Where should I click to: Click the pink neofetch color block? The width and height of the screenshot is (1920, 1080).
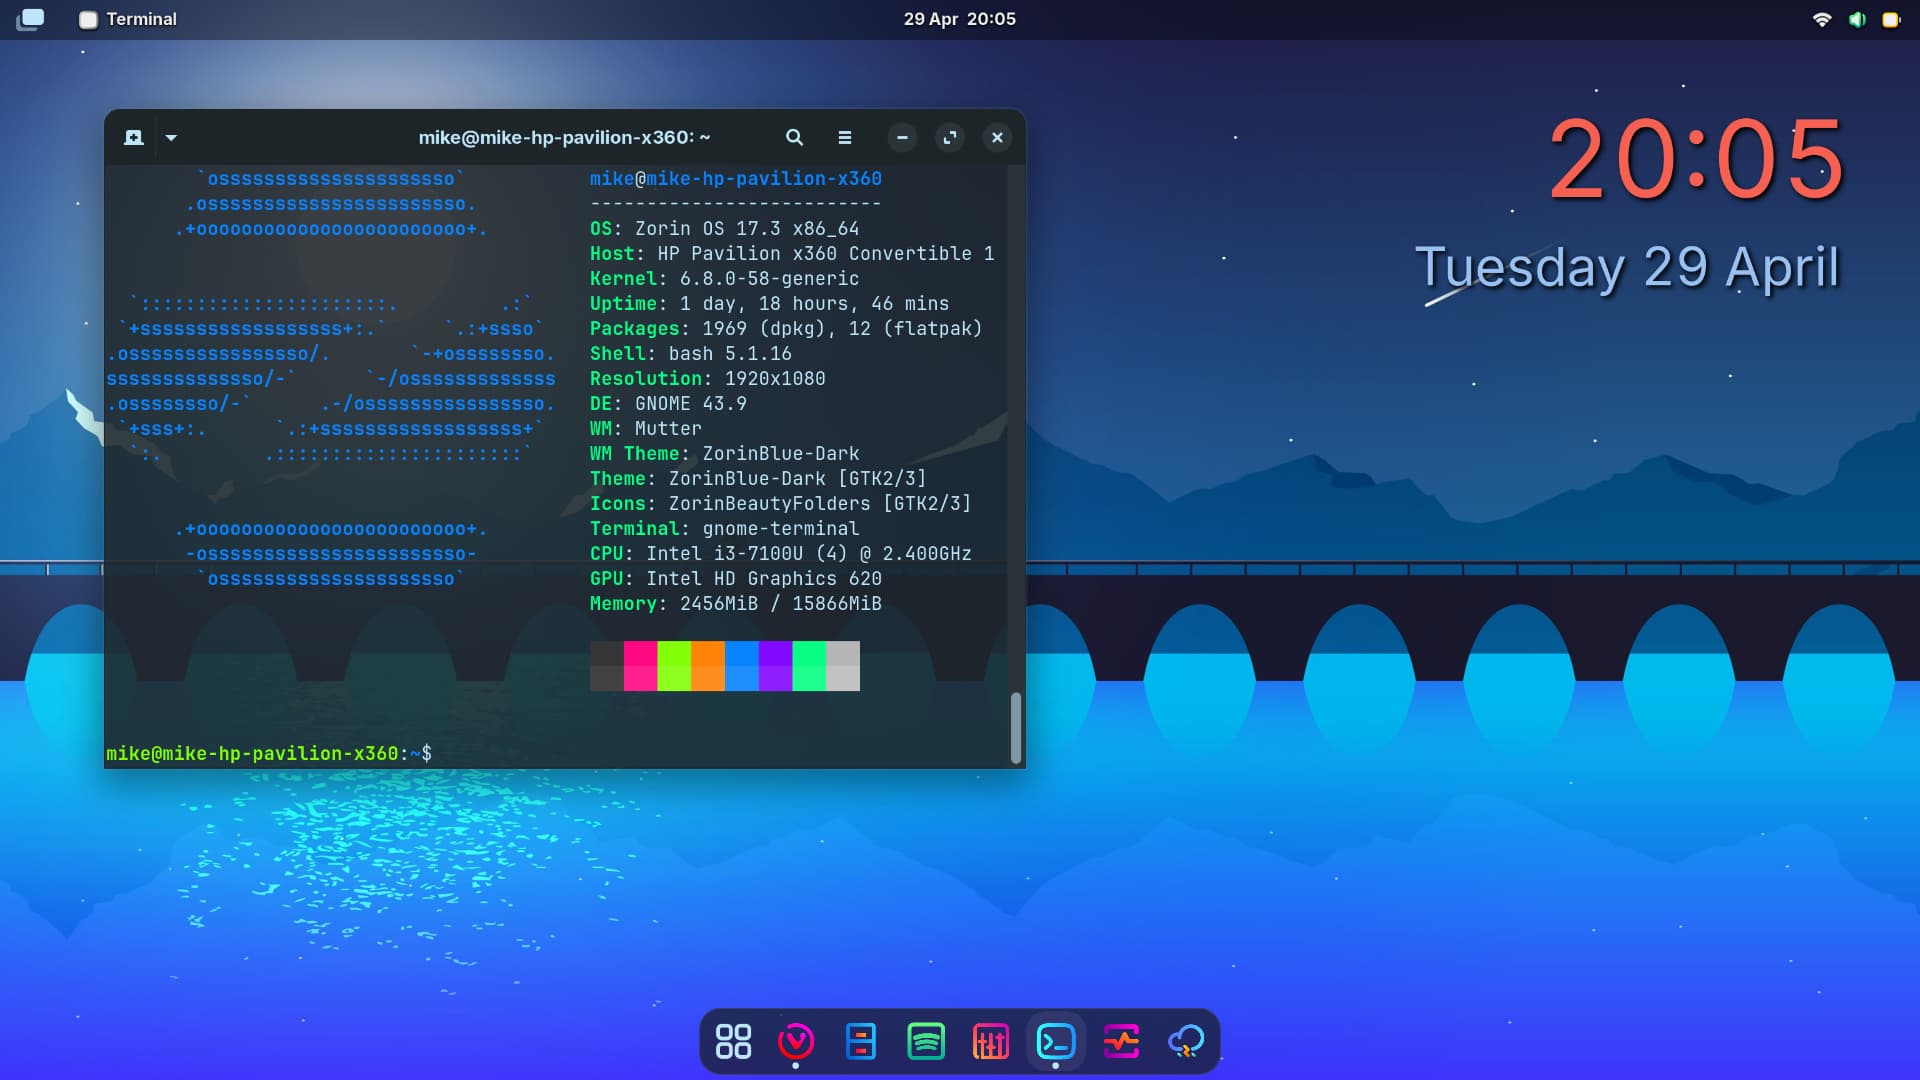pyautogui.click(x=640, y=666)
